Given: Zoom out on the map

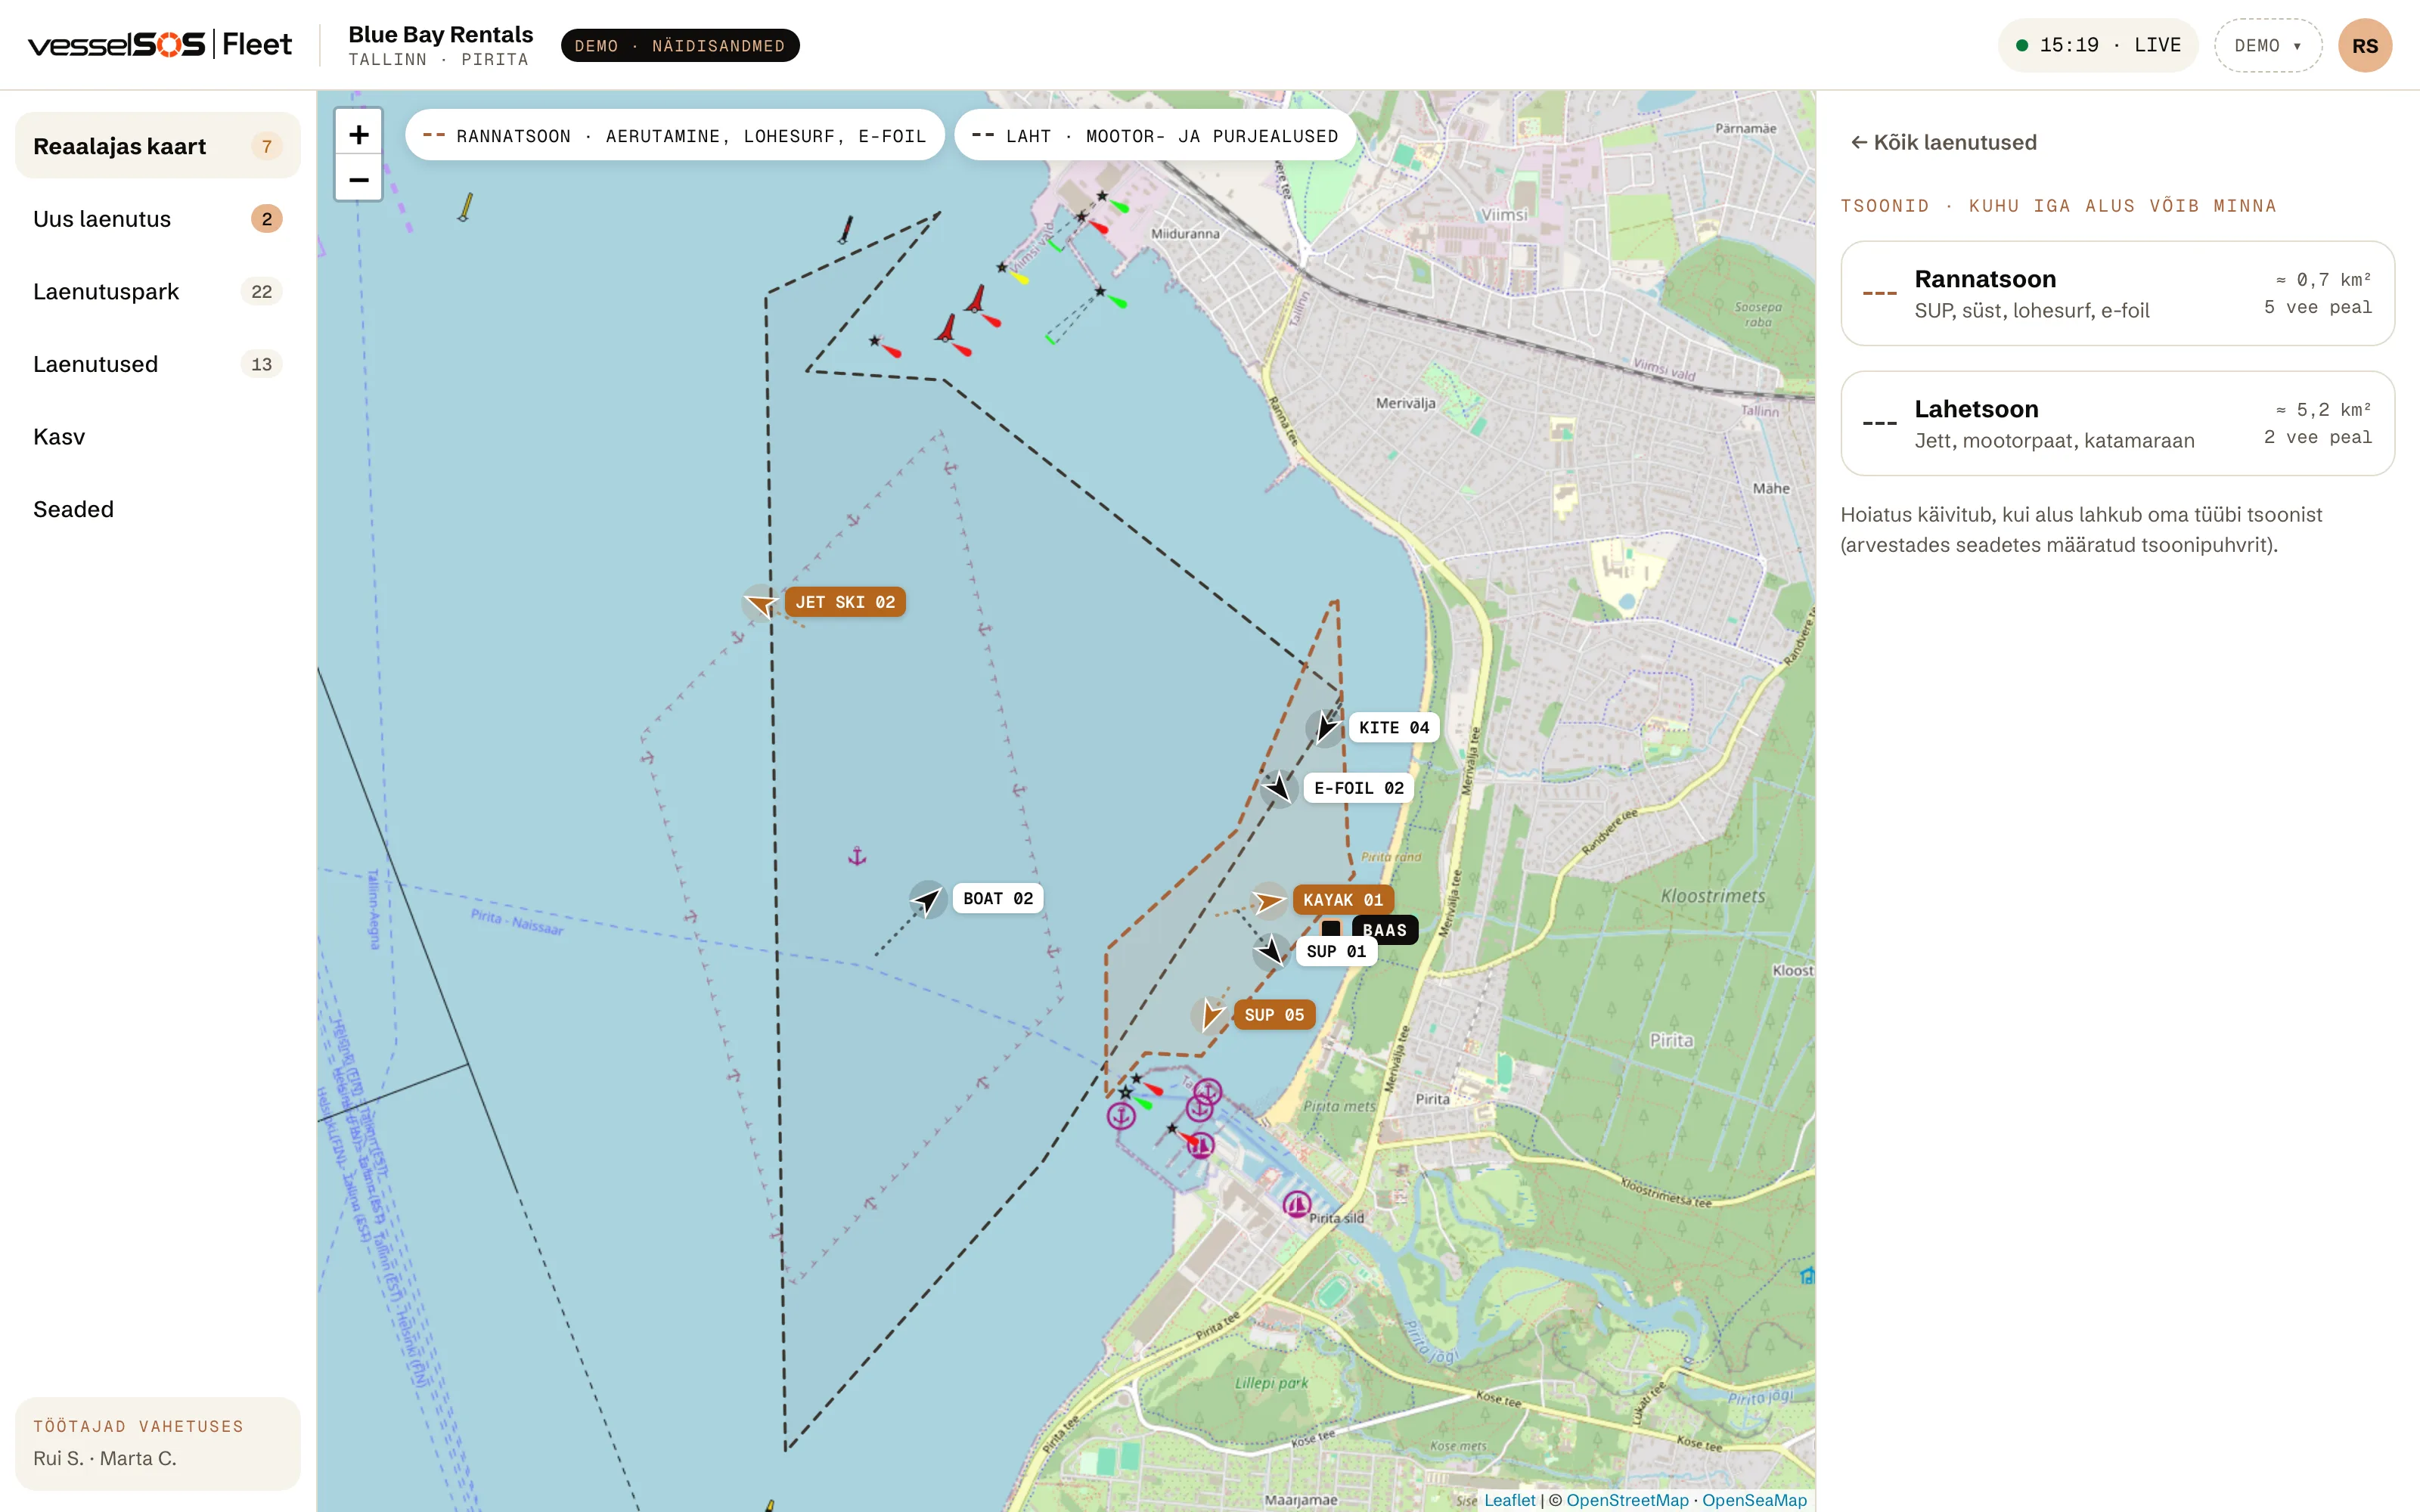Looking at the screenshot, I should tap(358, 179).
